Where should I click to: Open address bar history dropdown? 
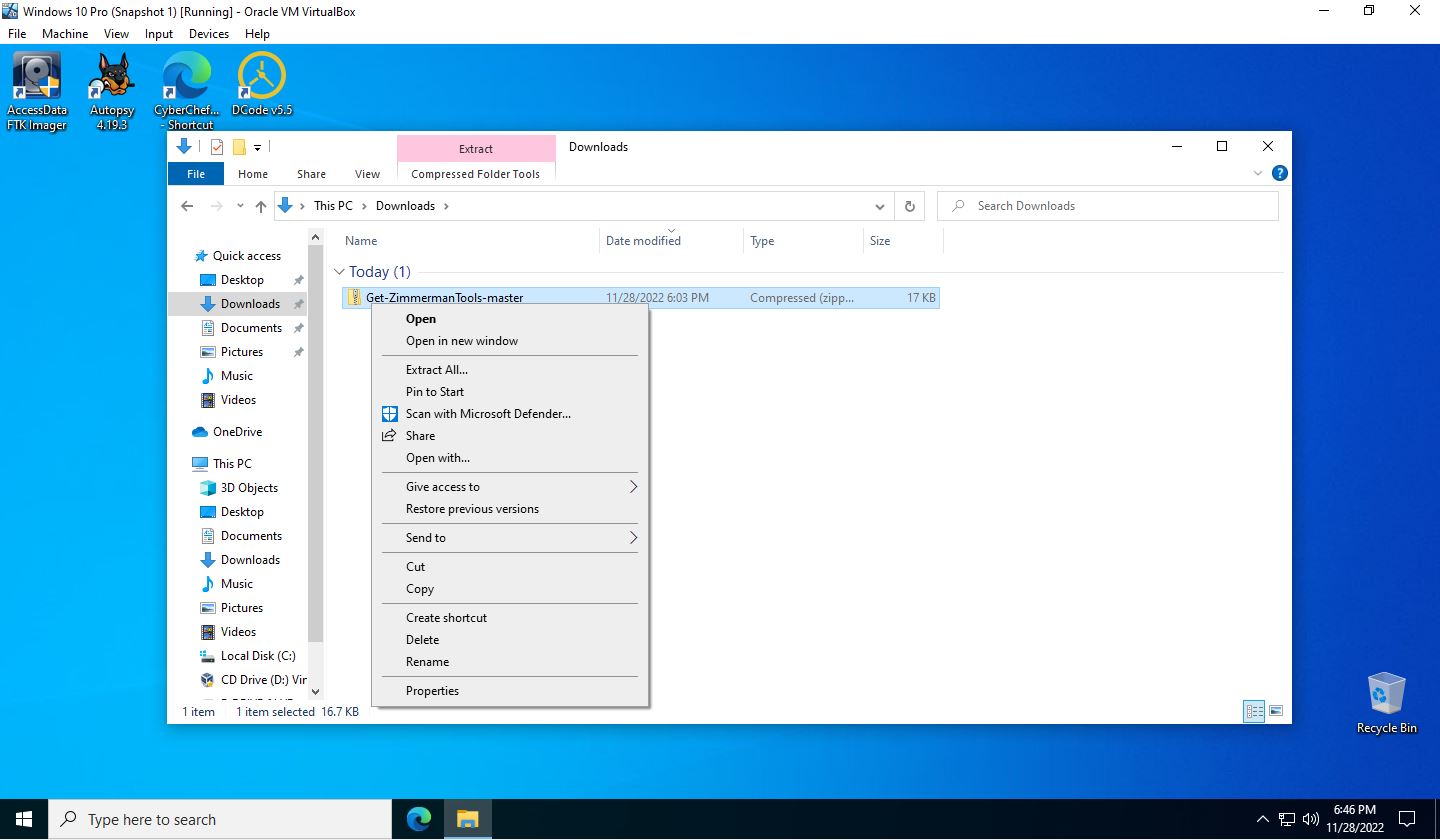point(880,206)
